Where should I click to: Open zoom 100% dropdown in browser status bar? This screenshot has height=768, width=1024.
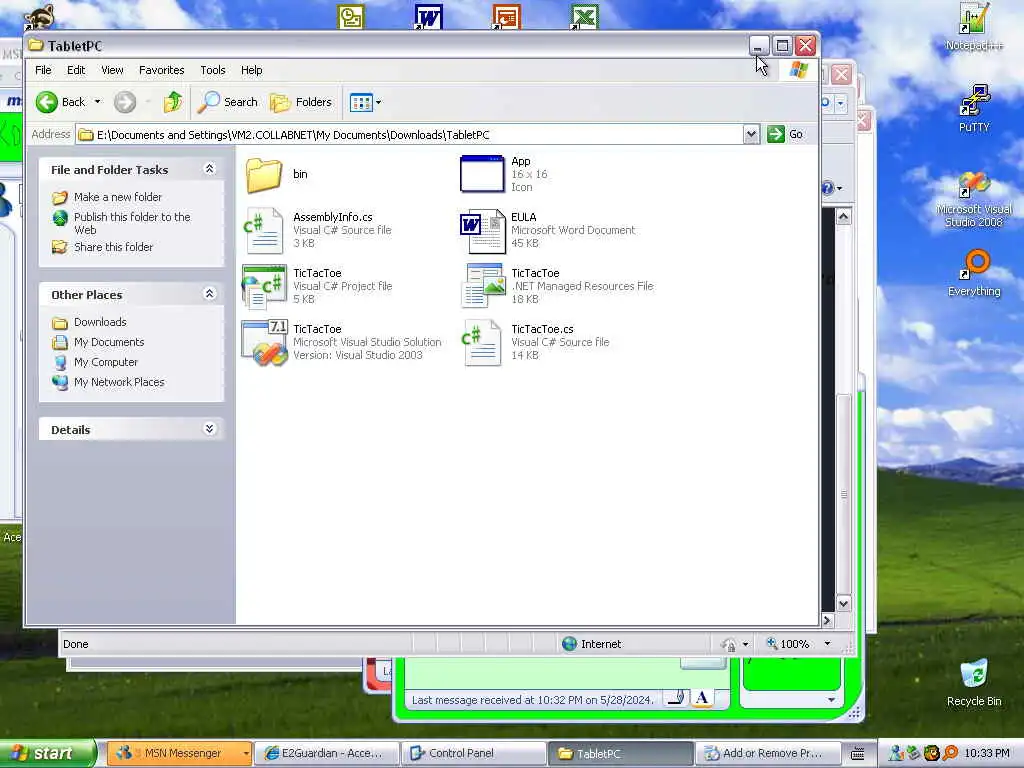pos(827,644)
